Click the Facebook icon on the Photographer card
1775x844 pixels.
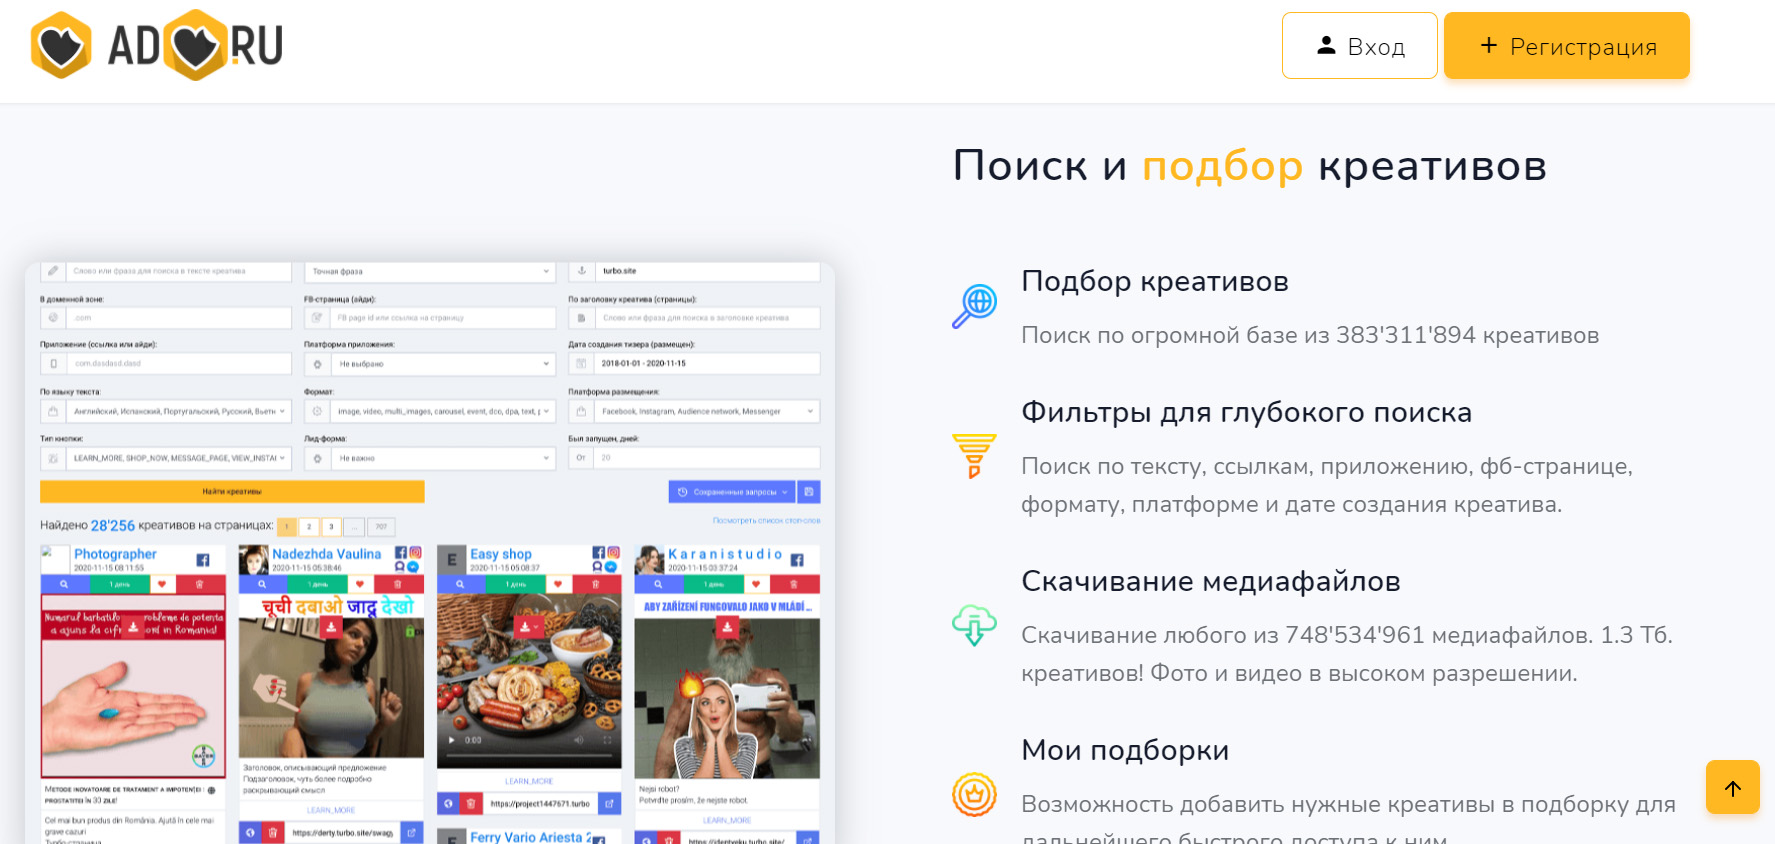point(203,560)
